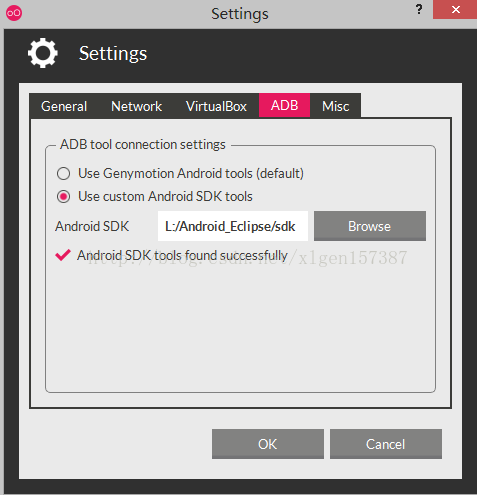Select the ADB tab
This screenshot has height=495, width=477.
point(284,105)
